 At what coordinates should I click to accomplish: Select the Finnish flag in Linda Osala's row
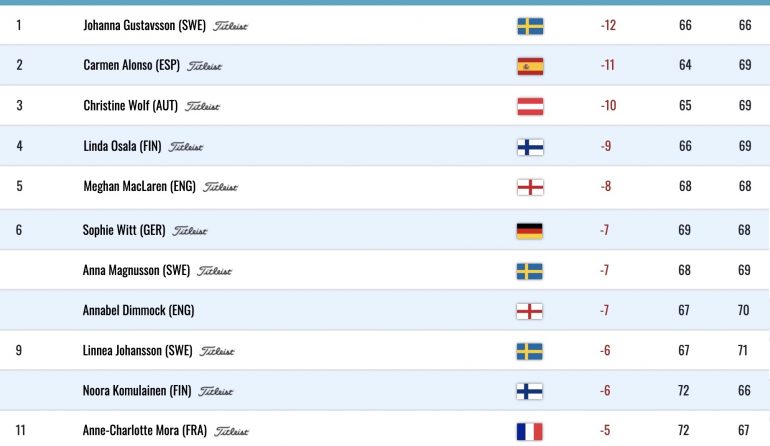click(x=530, y=147)
